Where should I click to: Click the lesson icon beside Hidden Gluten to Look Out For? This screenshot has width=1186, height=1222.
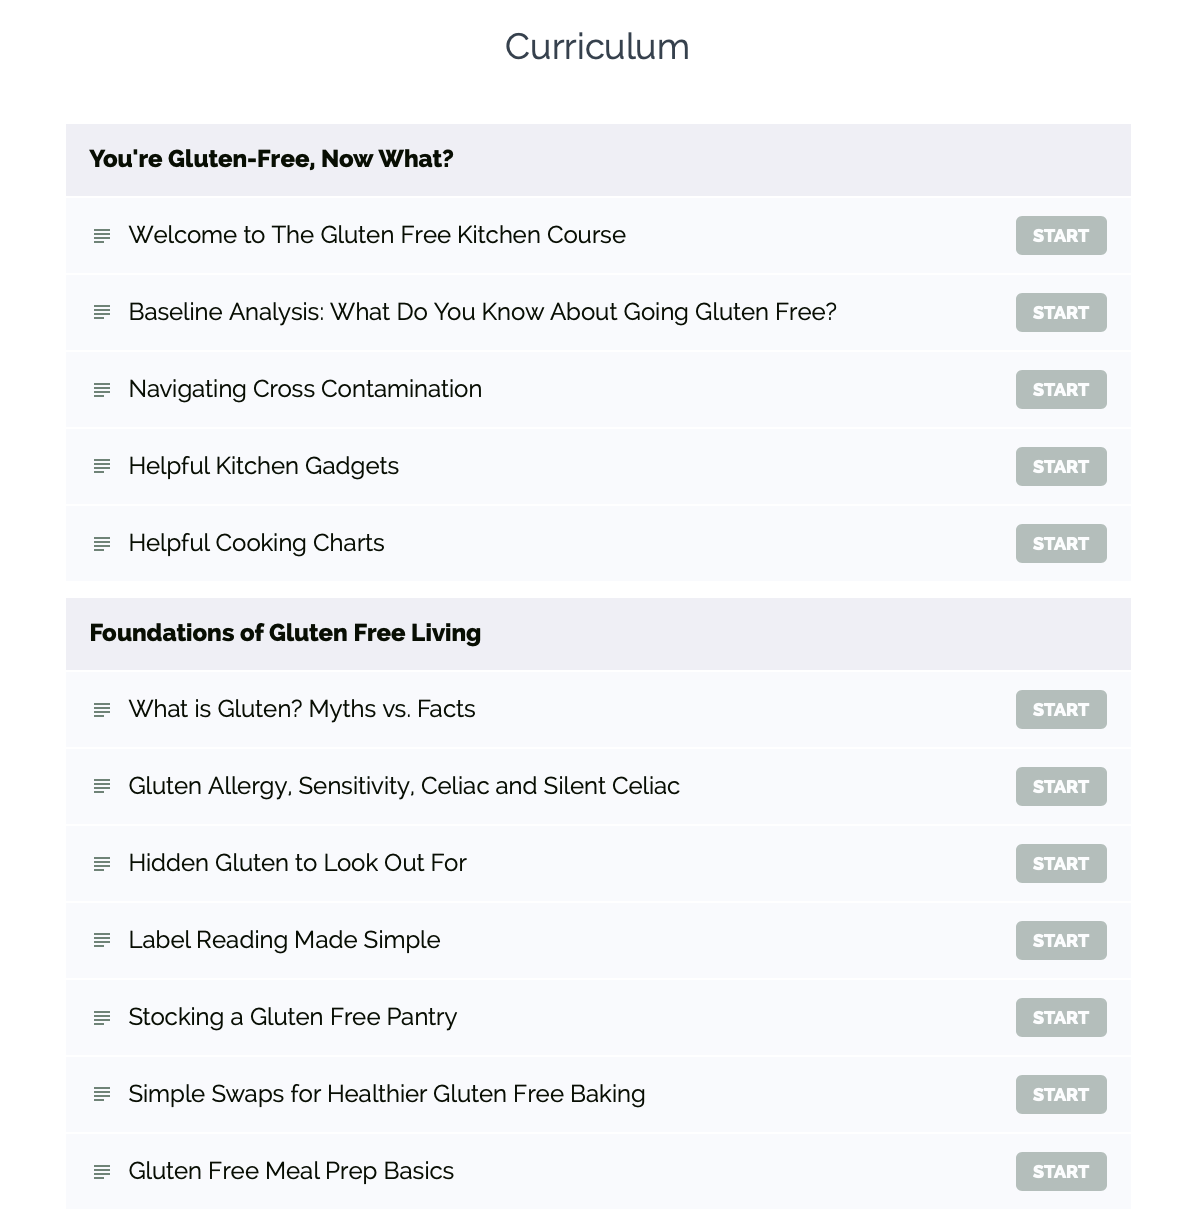click(101, 863)
